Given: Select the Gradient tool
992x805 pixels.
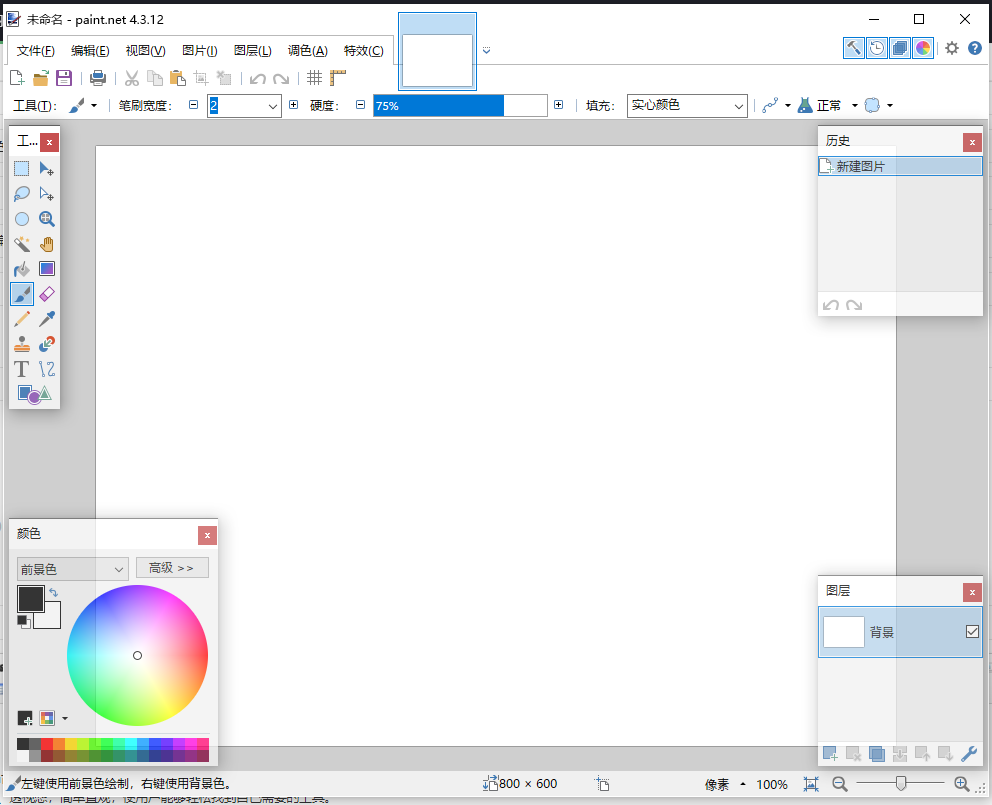Looking at the screenshot, I should click(47, 269).
